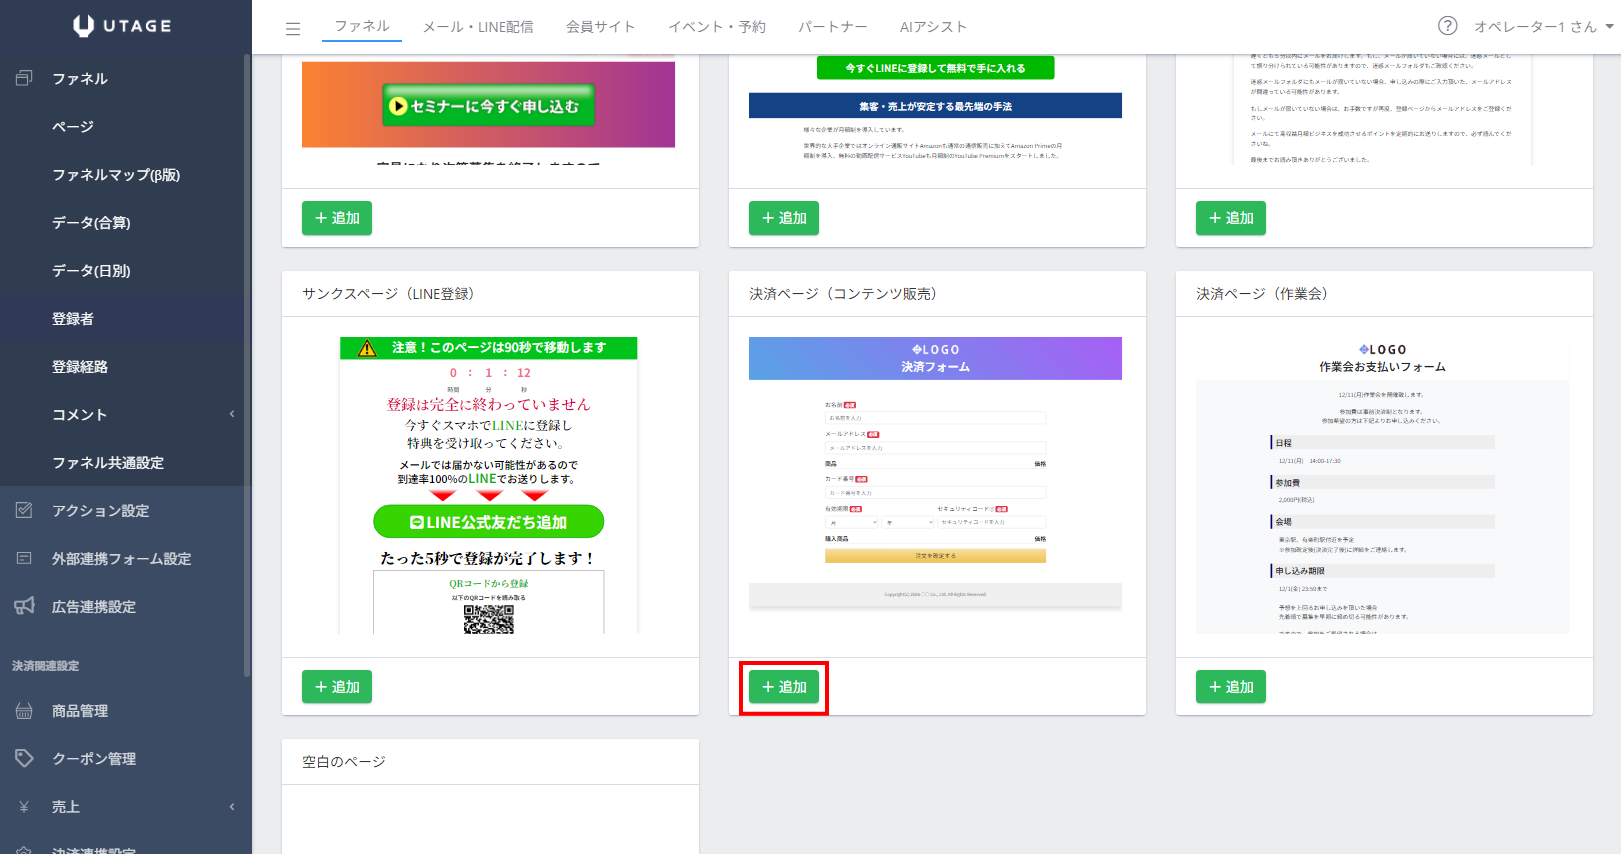Click the クーポン管理 tag icon
This screenshot has width=1621, height=854.
(x=25, y=758)
